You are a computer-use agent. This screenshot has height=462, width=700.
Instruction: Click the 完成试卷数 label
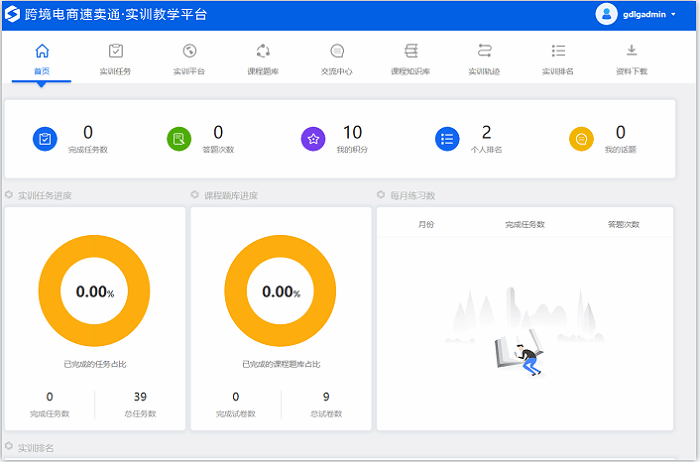point(236,414)
